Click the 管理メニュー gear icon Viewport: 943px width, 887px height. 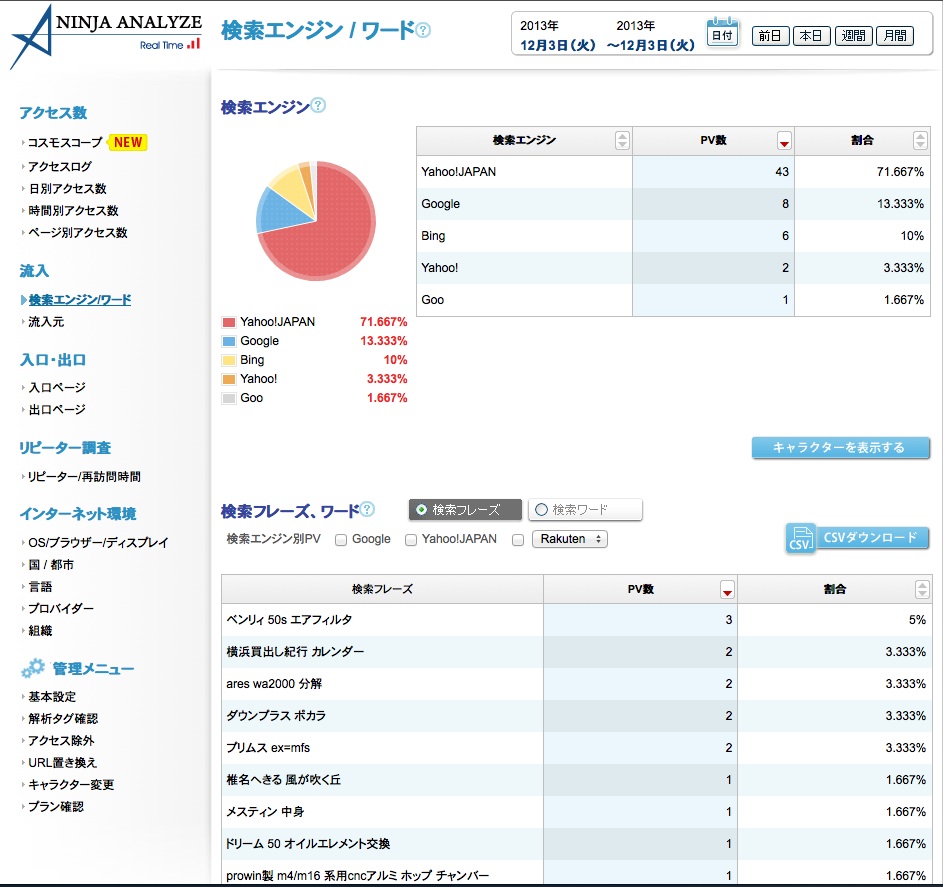click(33, 668)
